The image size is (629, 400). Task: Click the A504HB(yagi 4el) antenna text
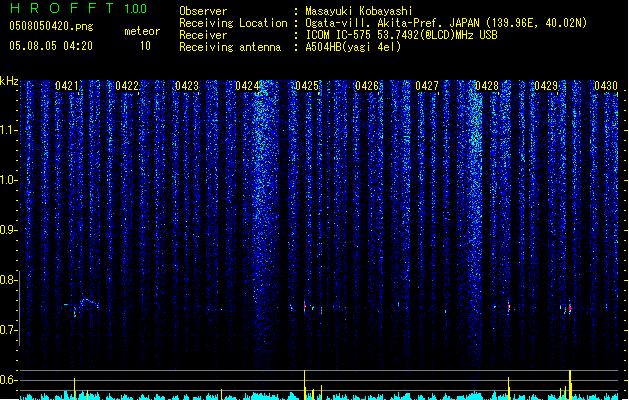[353, 47]
